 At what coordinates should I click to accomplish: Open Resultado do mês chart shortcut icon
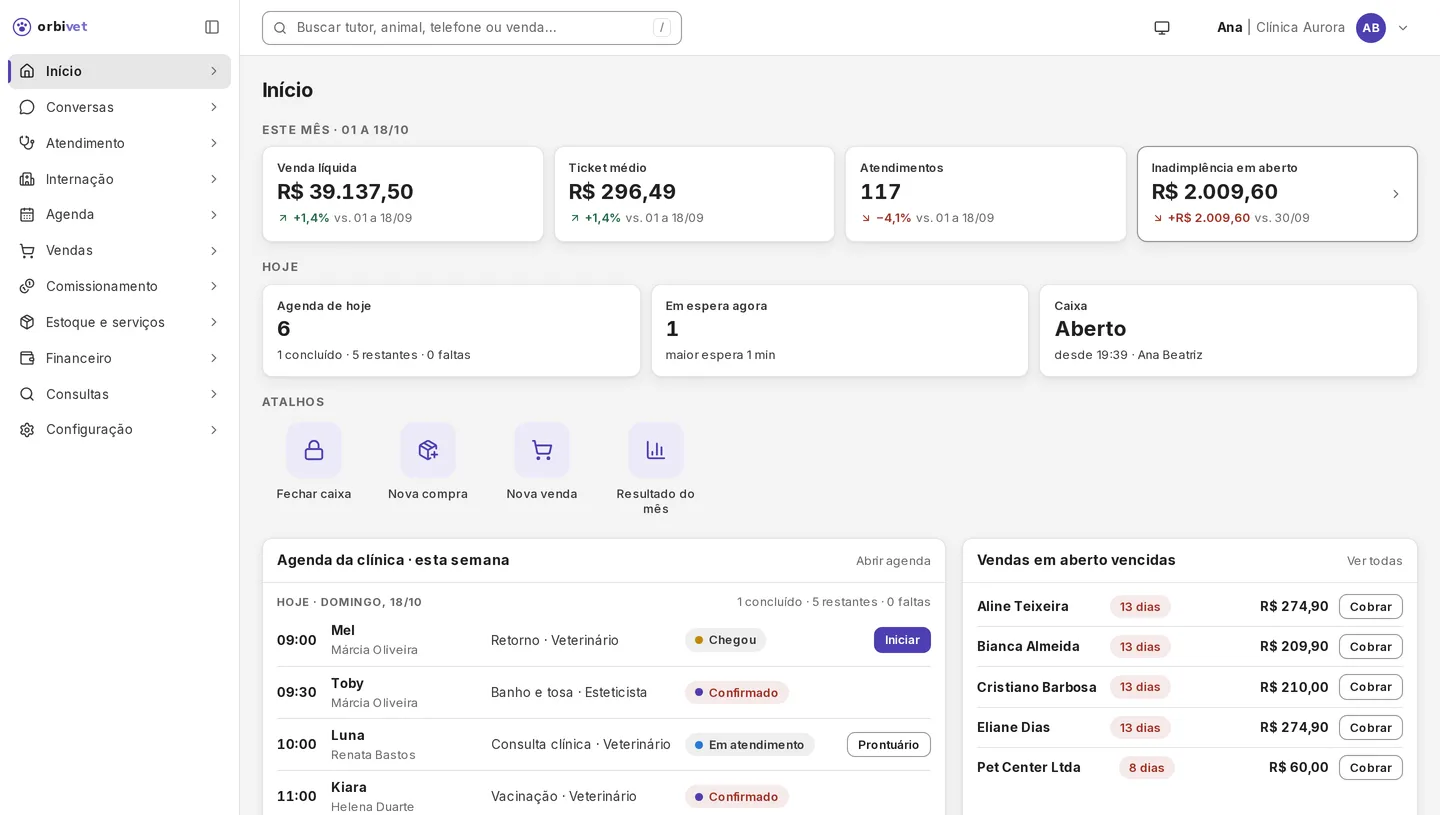[656, 450]
